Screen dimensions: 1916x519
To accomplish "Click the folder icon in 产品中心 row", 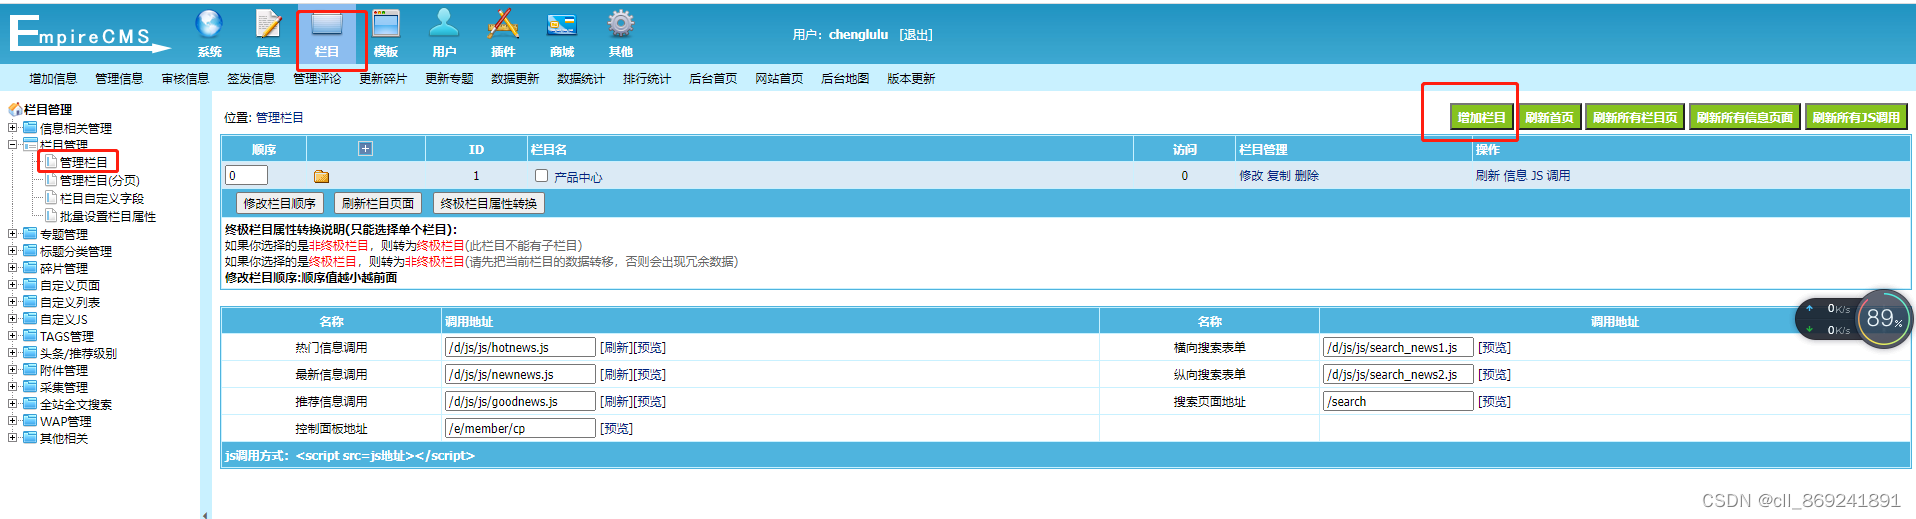I will click(x=321, y=176).
